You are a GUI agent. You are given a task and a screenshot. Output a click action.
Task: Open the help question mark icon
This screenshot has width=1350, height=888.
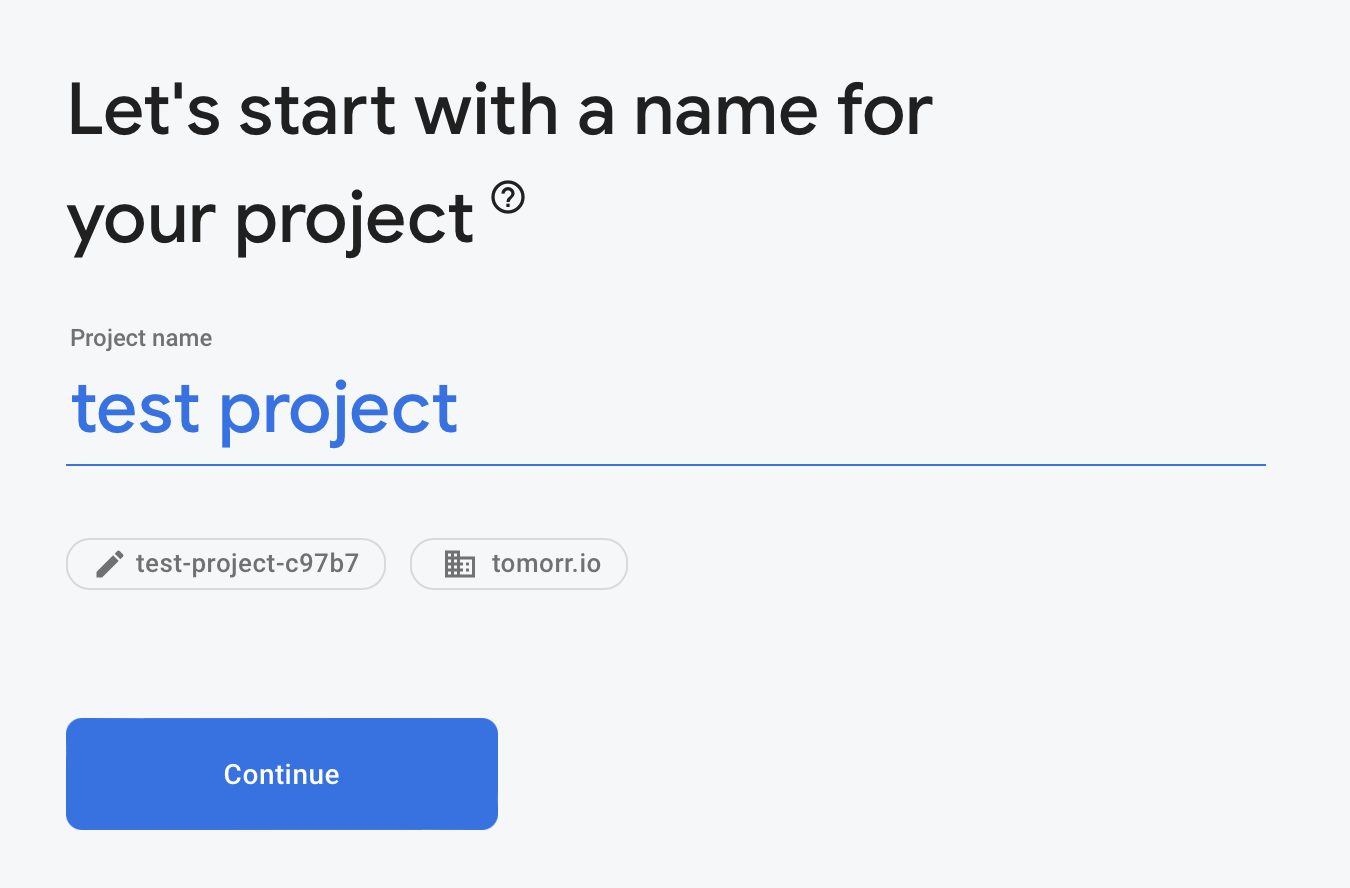pyautogui.click(x=508, y=198)
